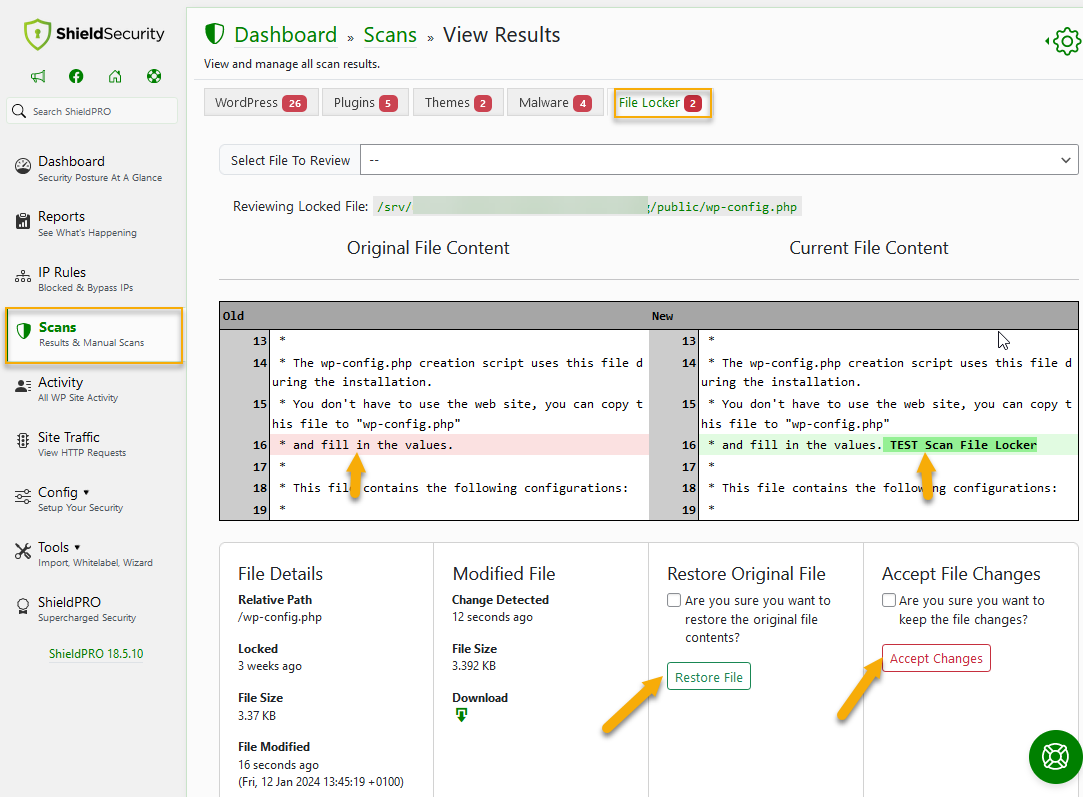Click the Reports clipboard icon

pyautogui.click(x=23, y=221)
